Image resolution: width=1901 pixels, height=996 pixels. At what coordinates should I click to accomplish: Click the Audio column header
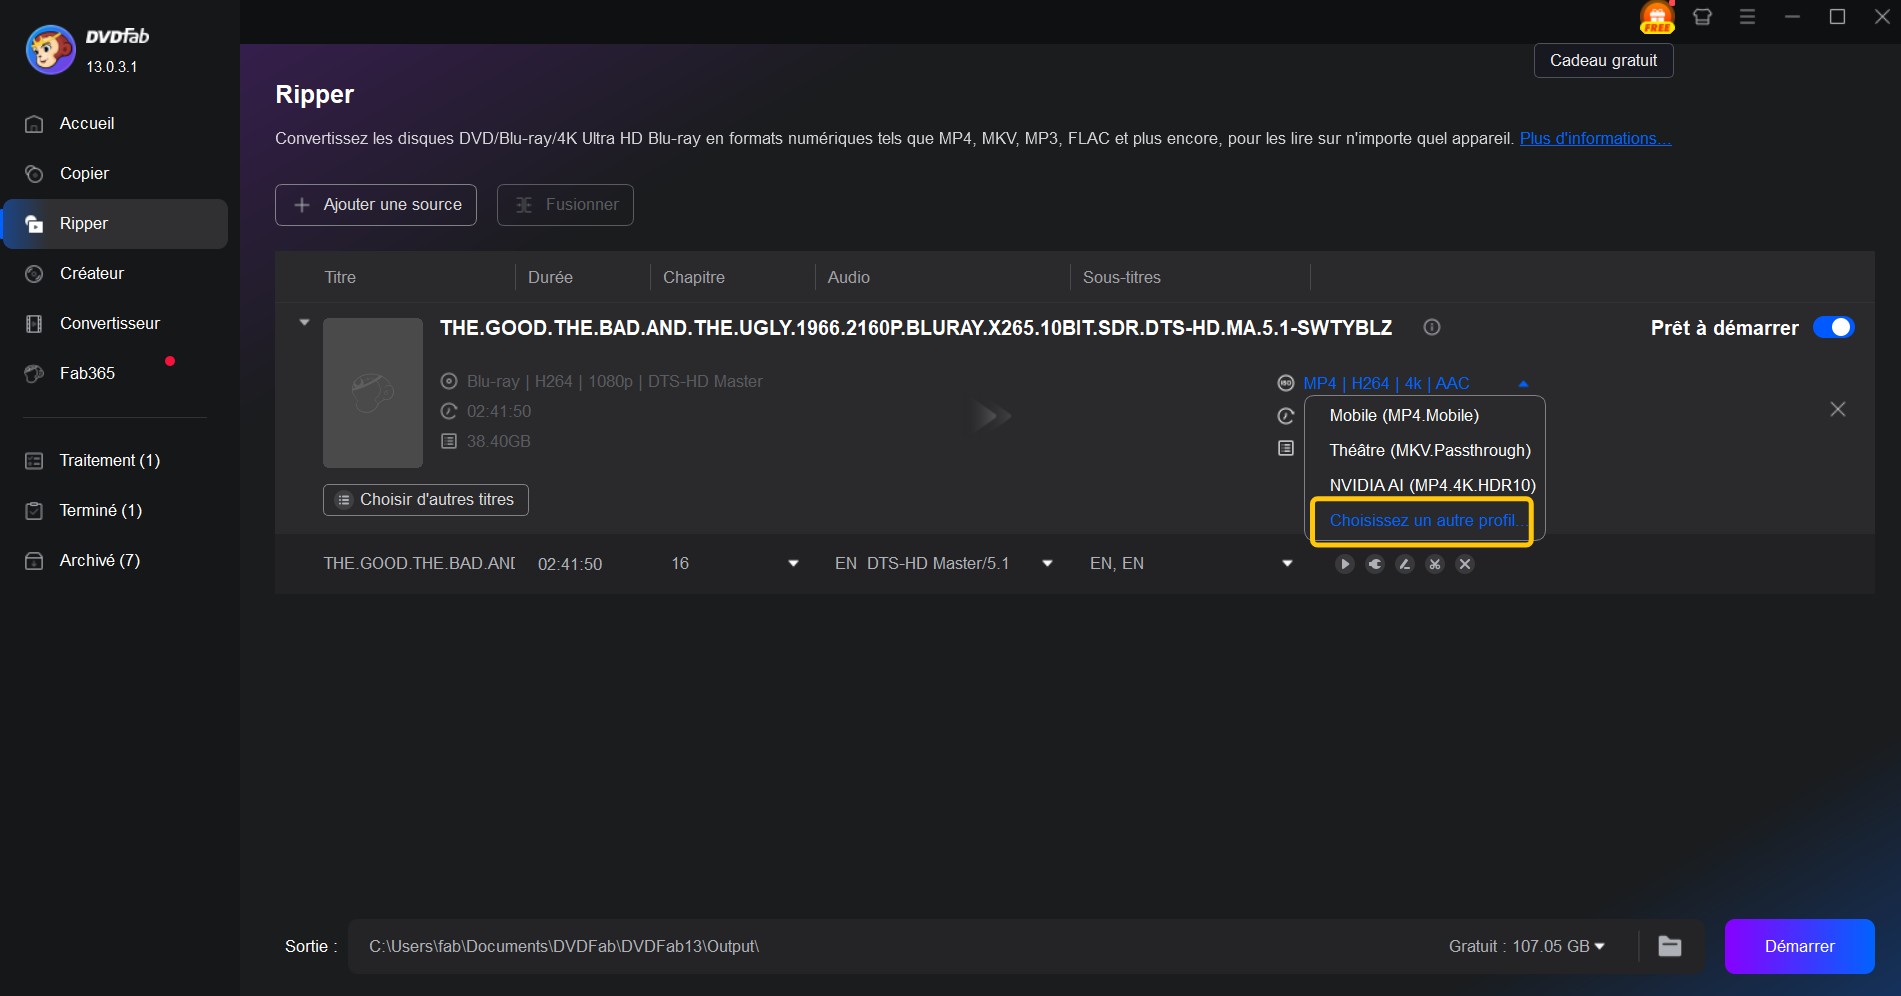click(849, 278)
